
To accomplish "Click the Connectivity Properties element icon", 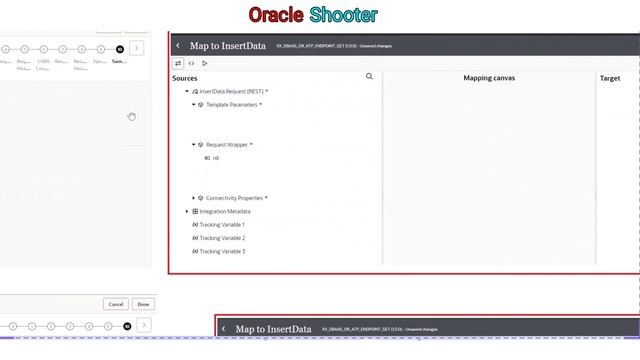I will point(201,198).
